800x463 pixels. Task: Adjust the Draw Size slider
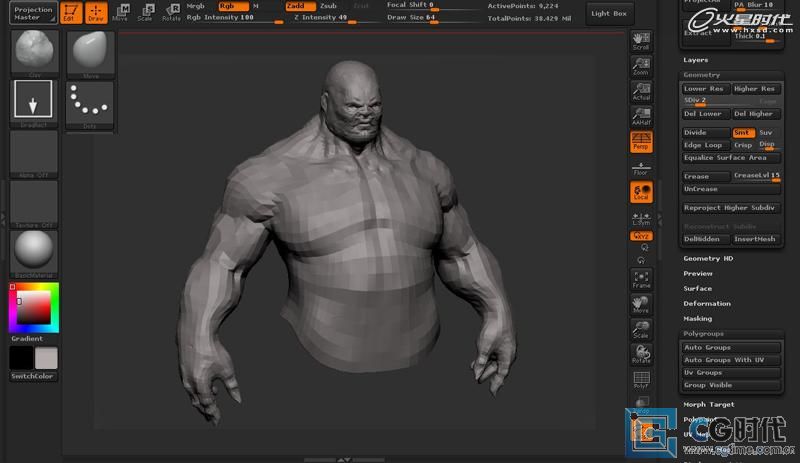pyautogui.click(x=432, y=18)
